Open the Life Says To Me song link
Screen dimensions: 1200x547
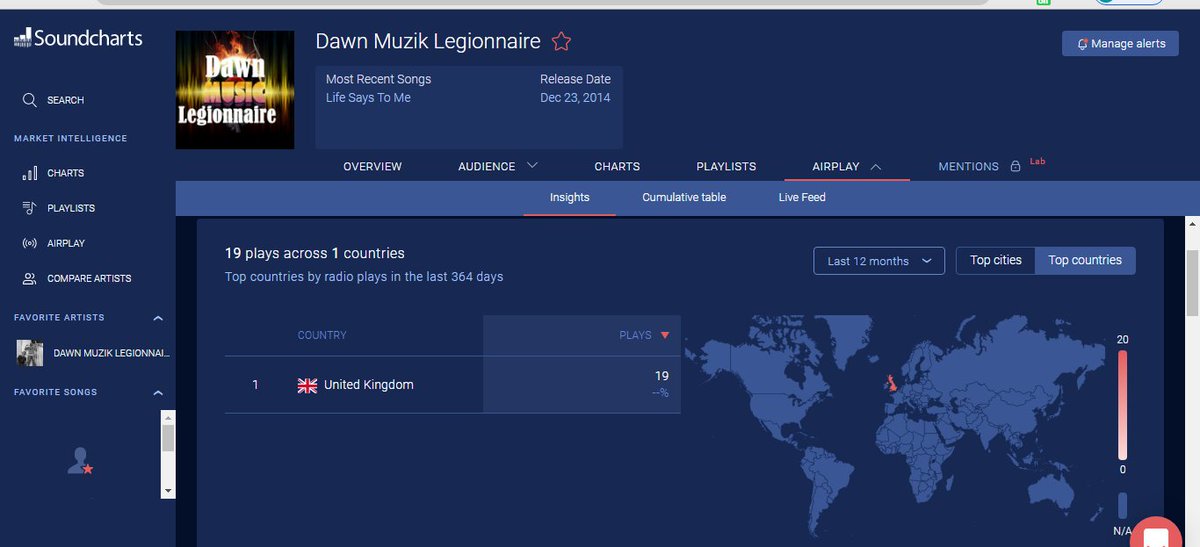click(x=368, y=98)
